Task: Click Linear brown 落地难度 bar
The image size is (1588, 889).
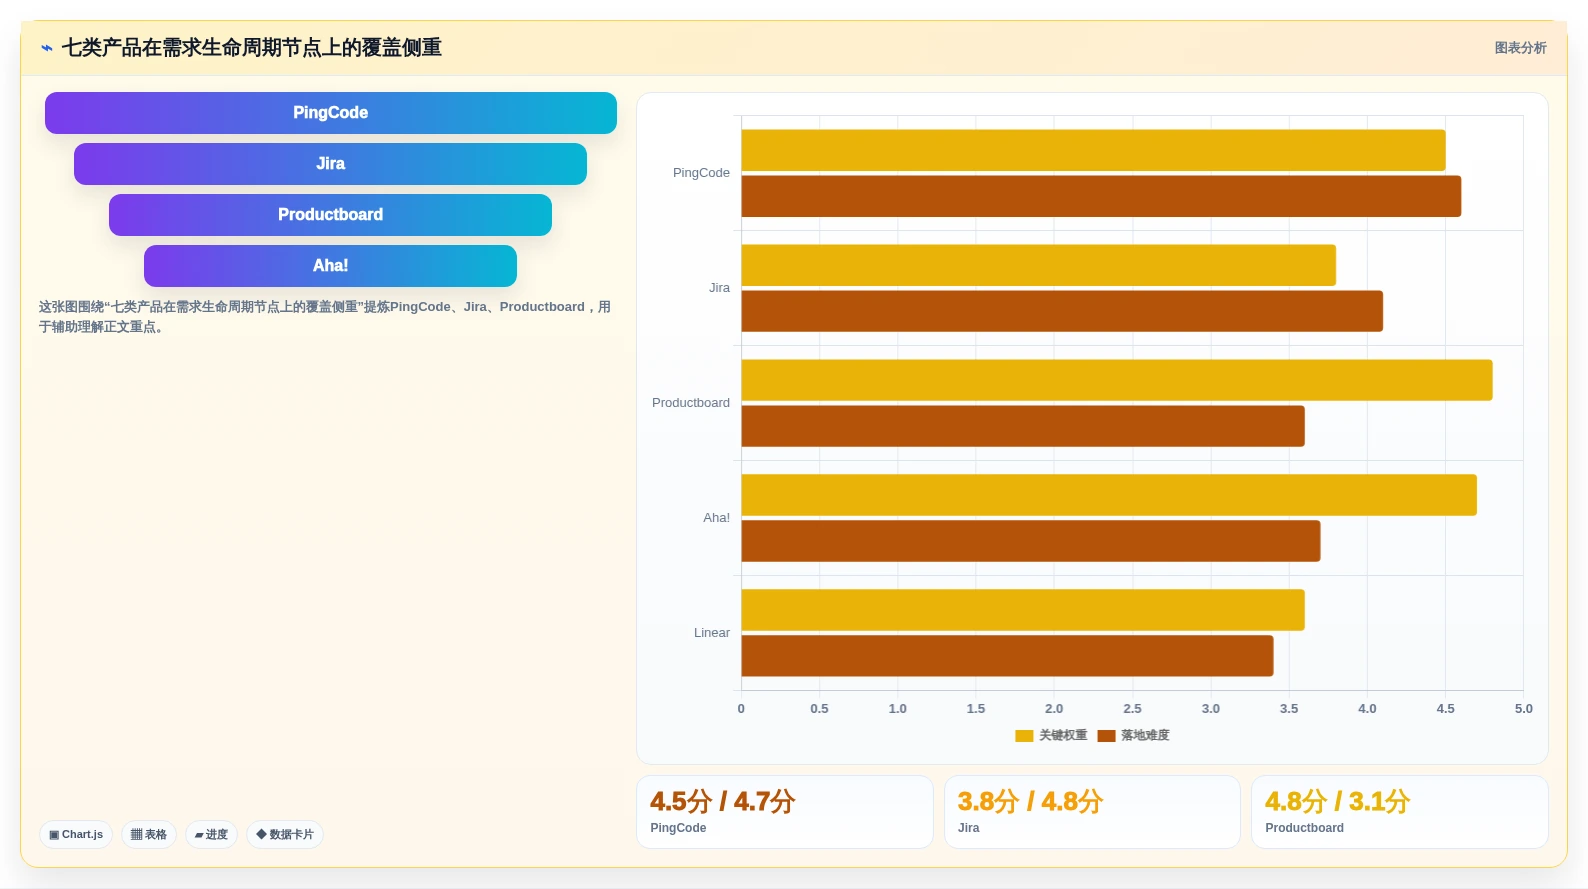Action: (x=1007, y=656)
